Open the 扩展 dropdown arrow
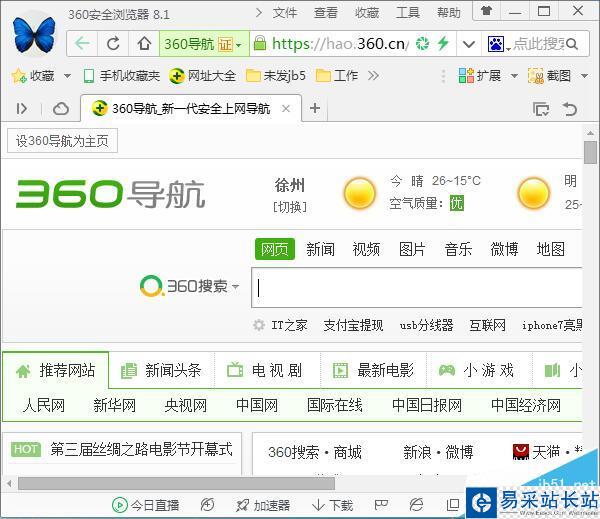This screenshot has height=519, width=600. [514, 76]
